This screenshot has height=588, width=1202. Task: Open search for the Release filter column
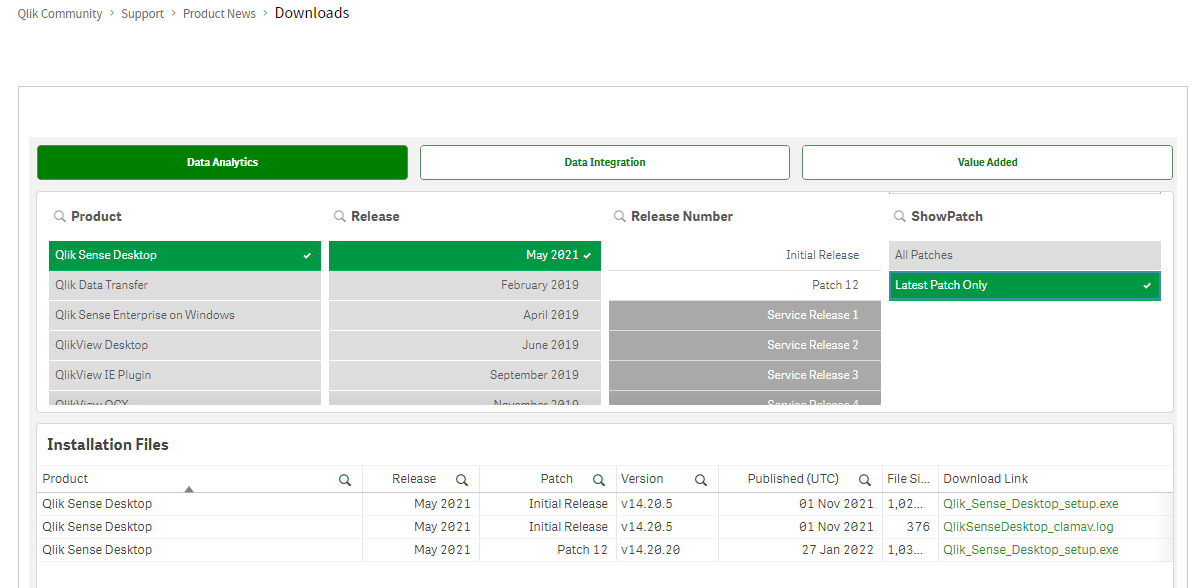tap(338, 216)
